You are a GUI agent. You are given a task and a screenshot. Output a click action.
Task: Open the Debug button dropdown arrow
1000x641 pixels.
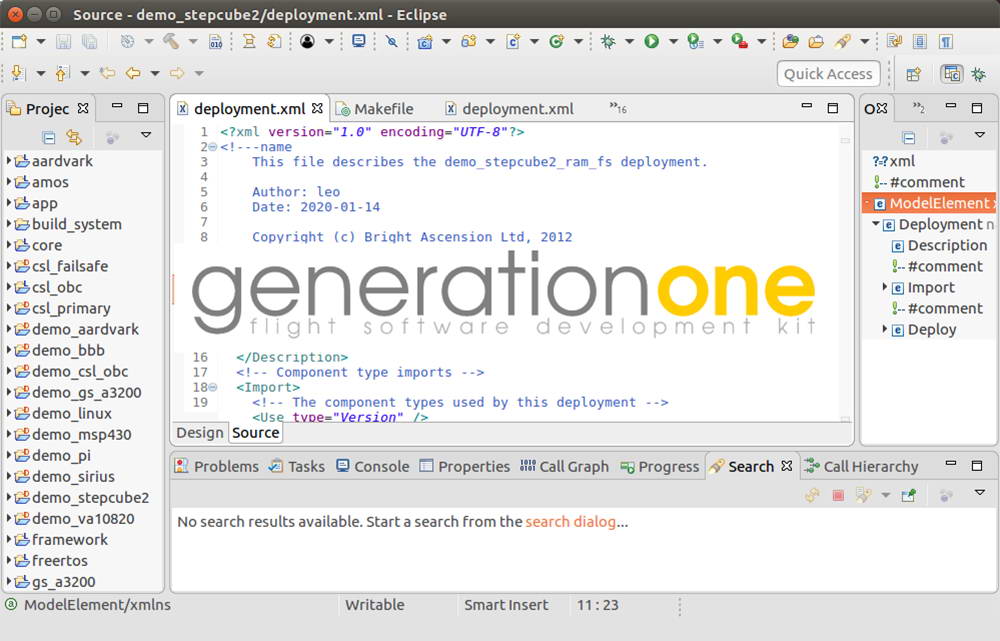(x=629, y=42)
